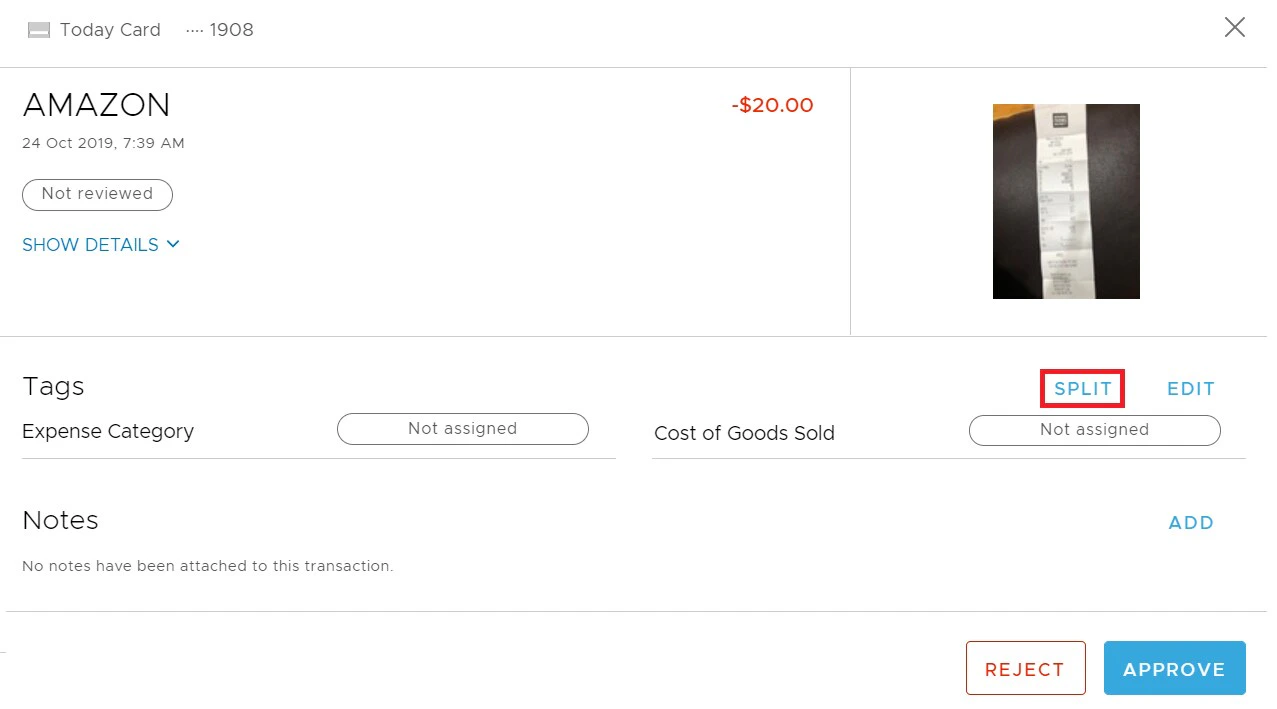Expand the SHOW DETAILS section
The image size is (1277, 709).
90,244
